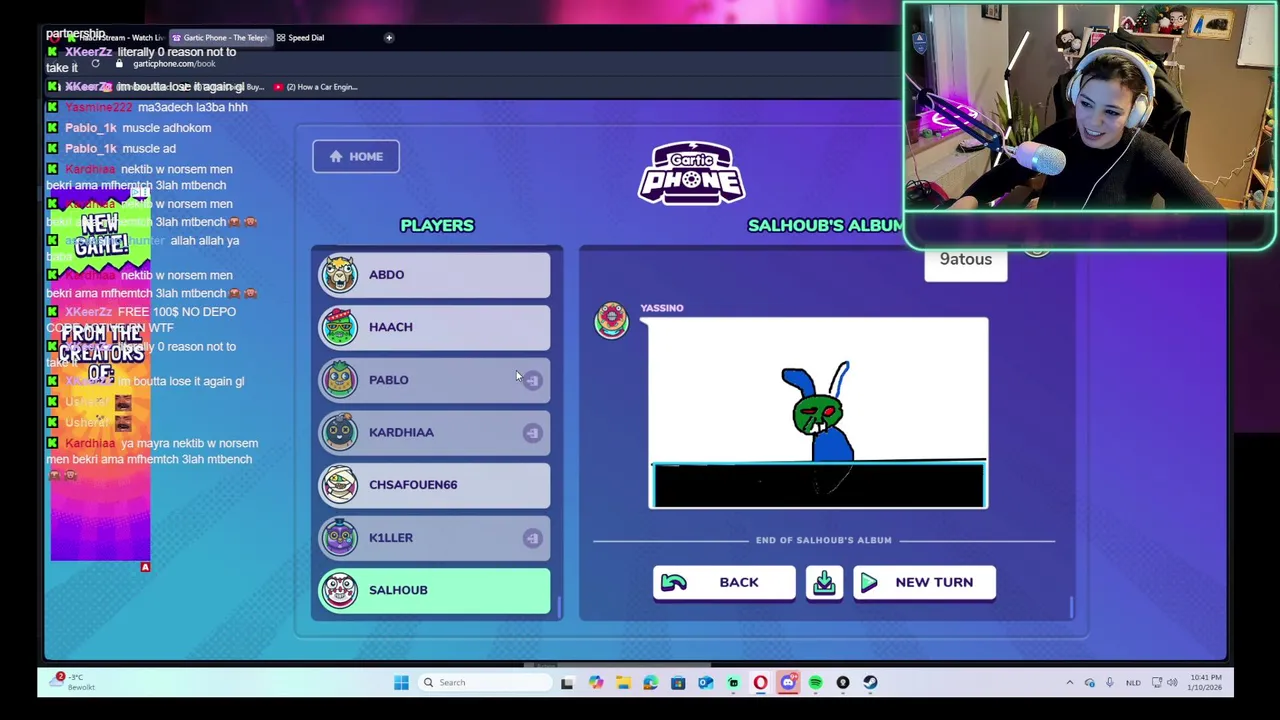Open the clock showing 10:41 PM
The height and width of the screenshot is (720, 1280).
click(x=1206, y=683)
